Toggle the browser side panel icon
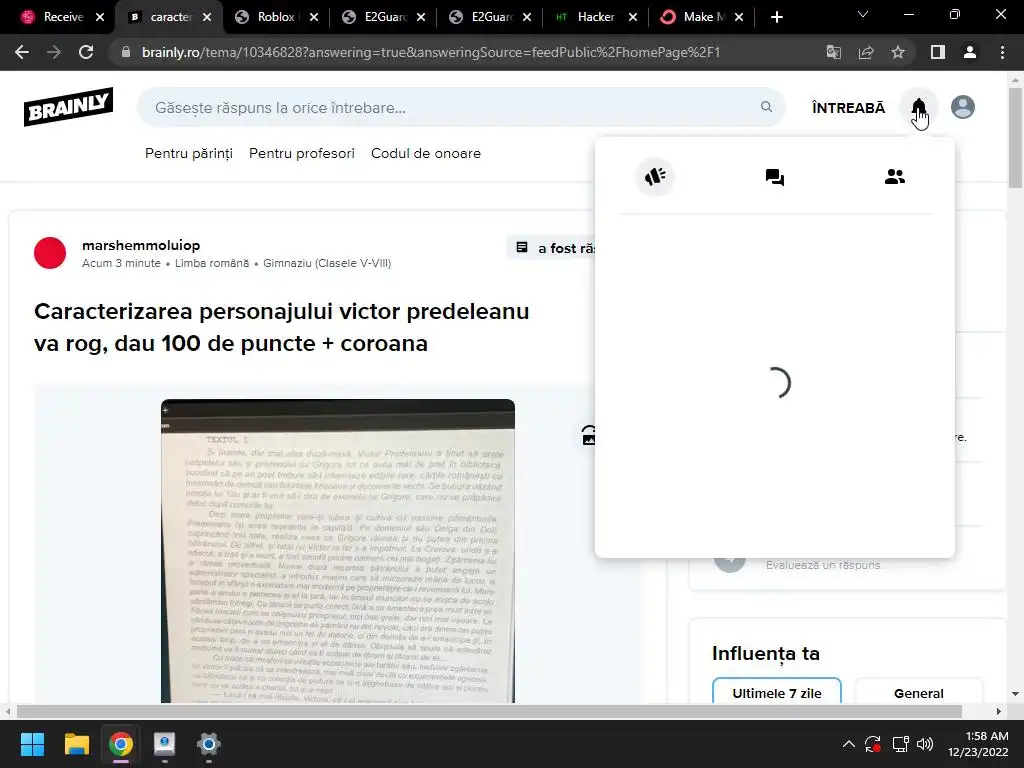The width and height of the screenshot is (1024, 768). click(x=938, y=52)
